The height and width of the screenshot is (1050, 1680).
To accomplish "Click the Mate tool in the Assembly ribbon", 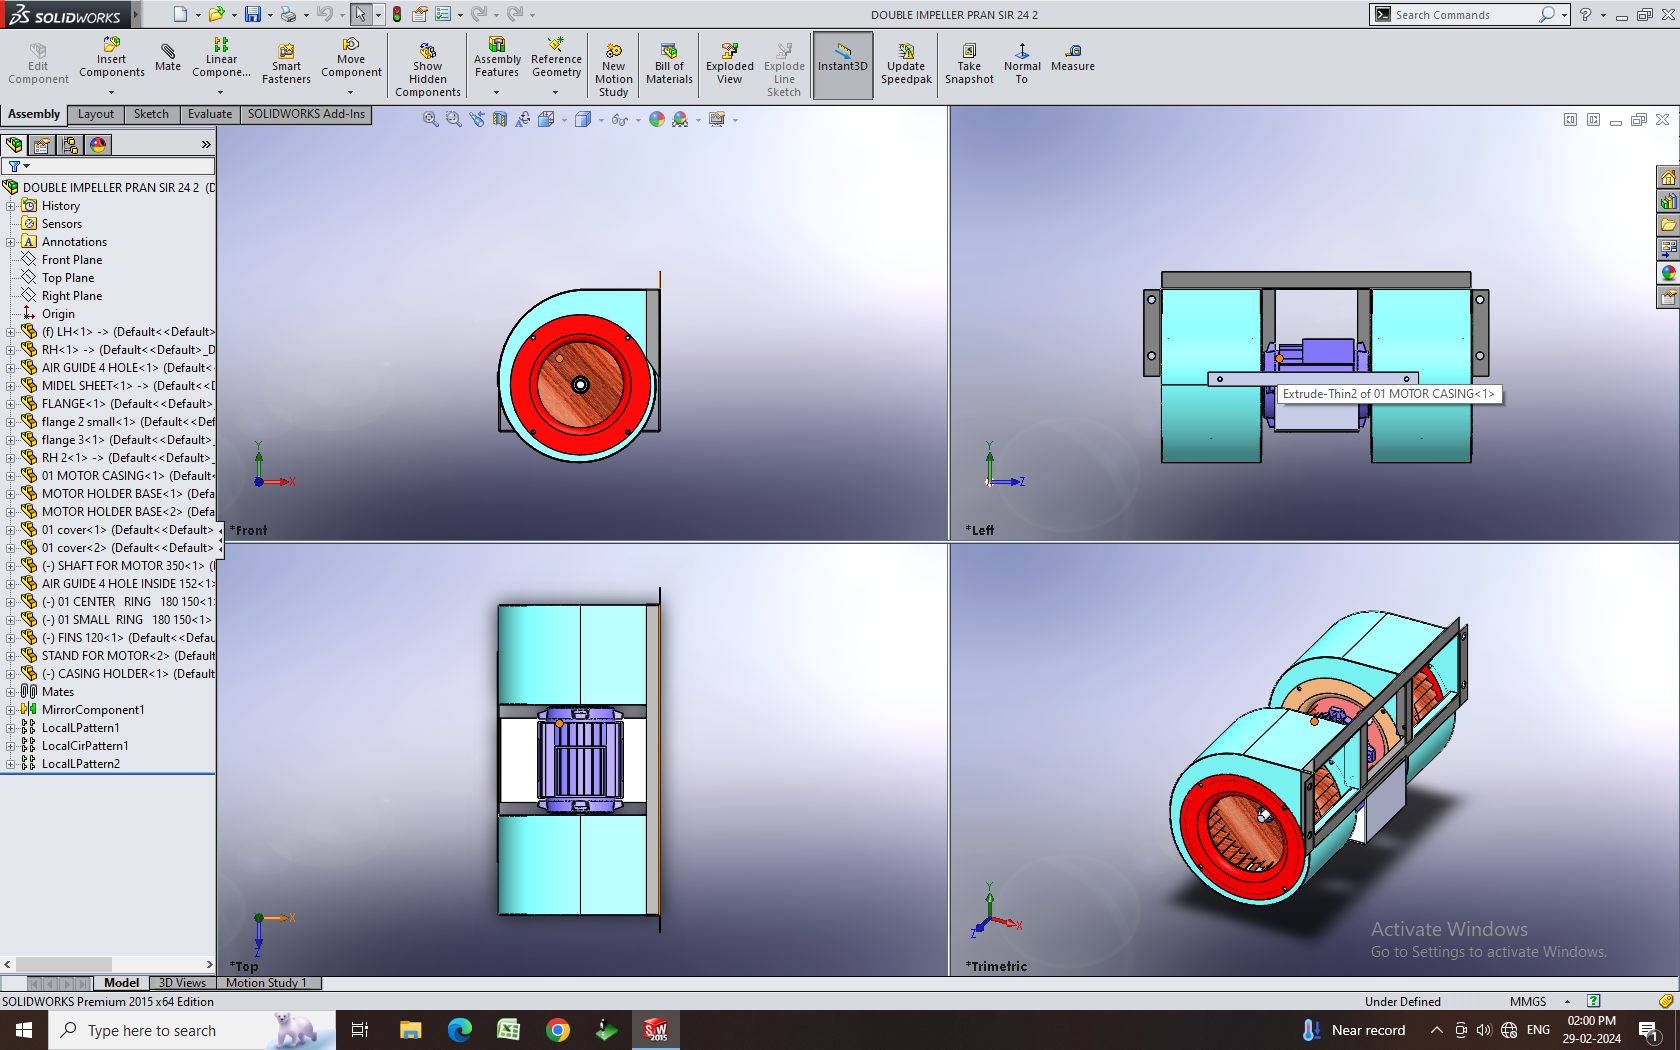I will (167, 57).
